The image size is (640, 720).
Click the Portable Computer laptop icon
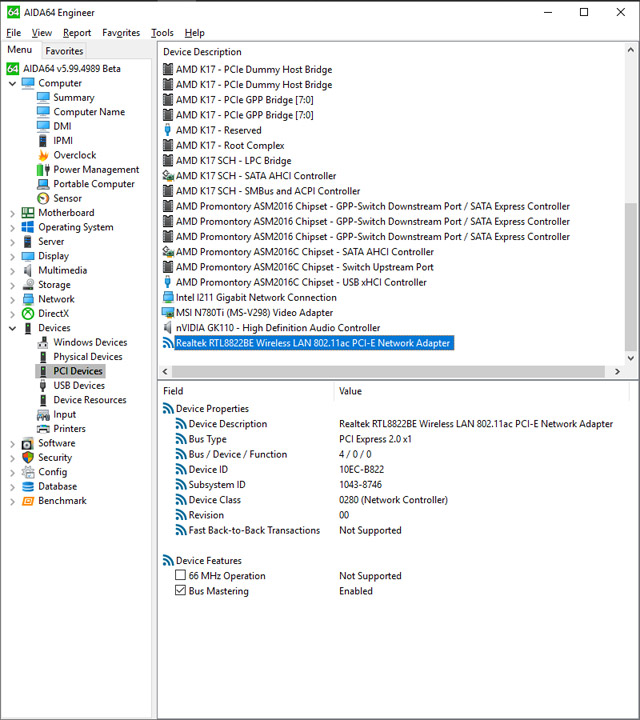(43, 184)
